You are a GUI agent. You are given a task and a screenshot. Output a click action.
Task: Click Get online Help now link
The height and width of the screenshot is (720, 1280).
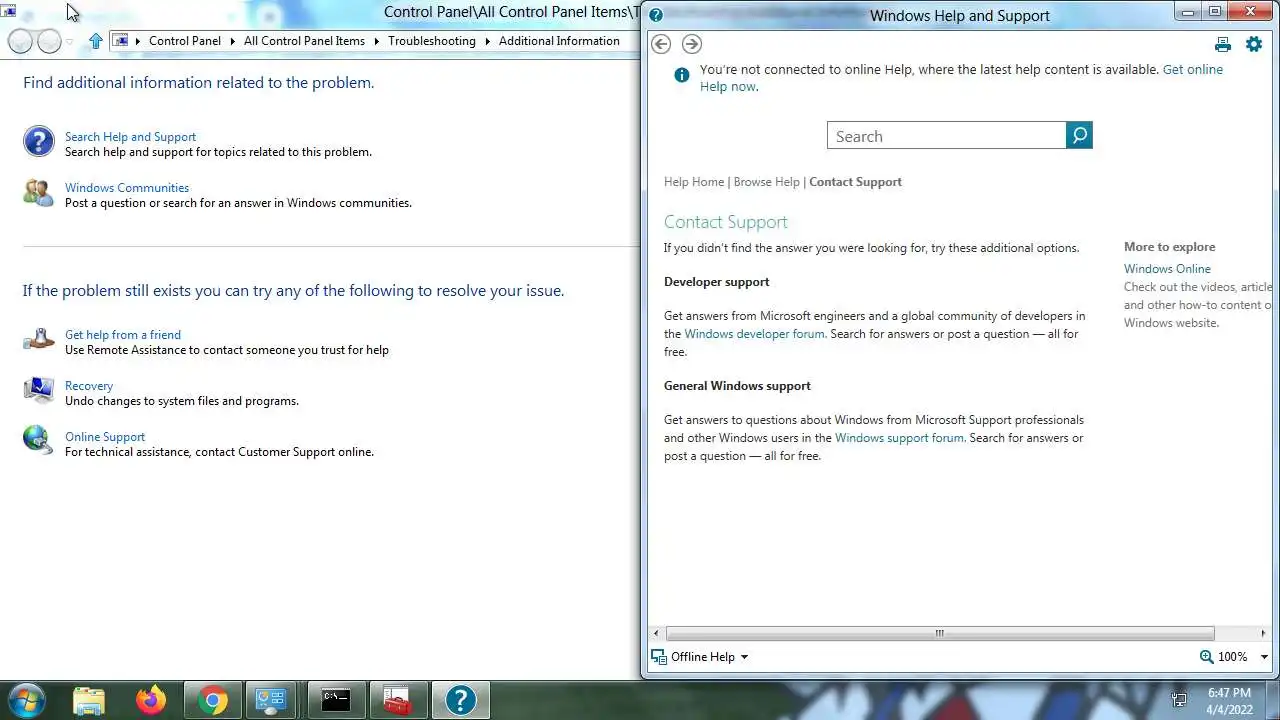[1193, 70]
